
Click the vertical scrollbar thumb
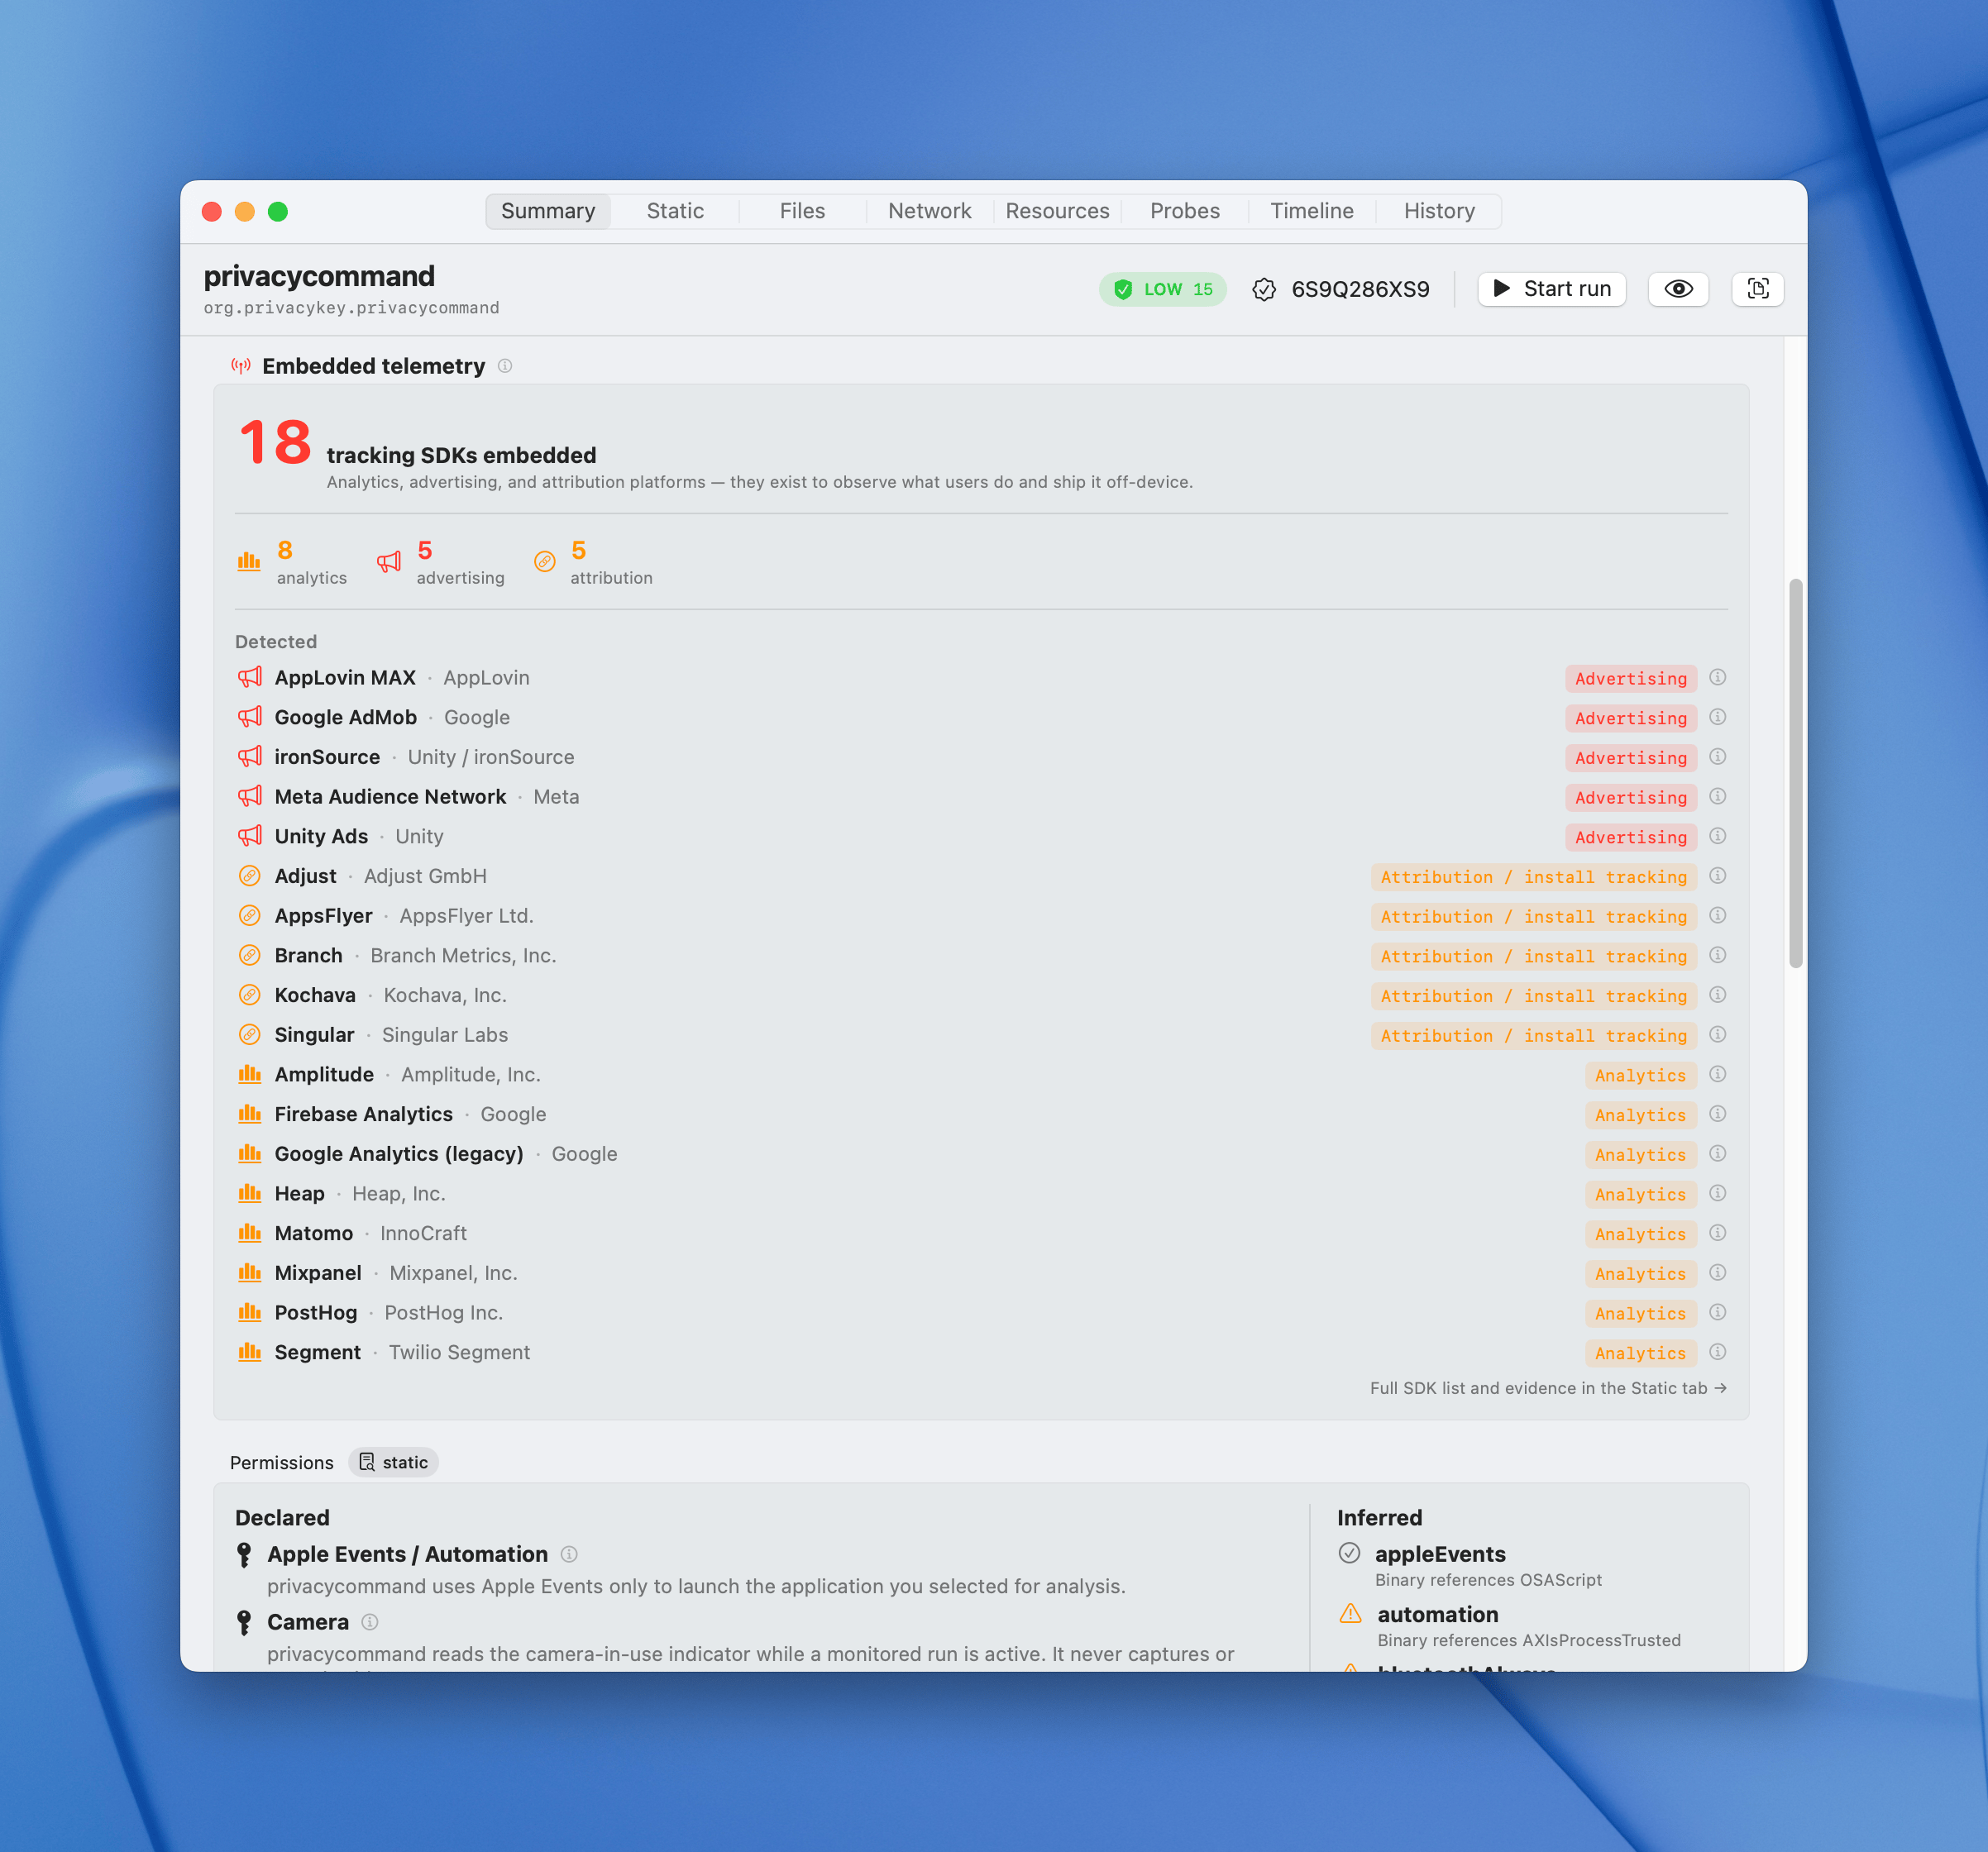pos(1795,773)
